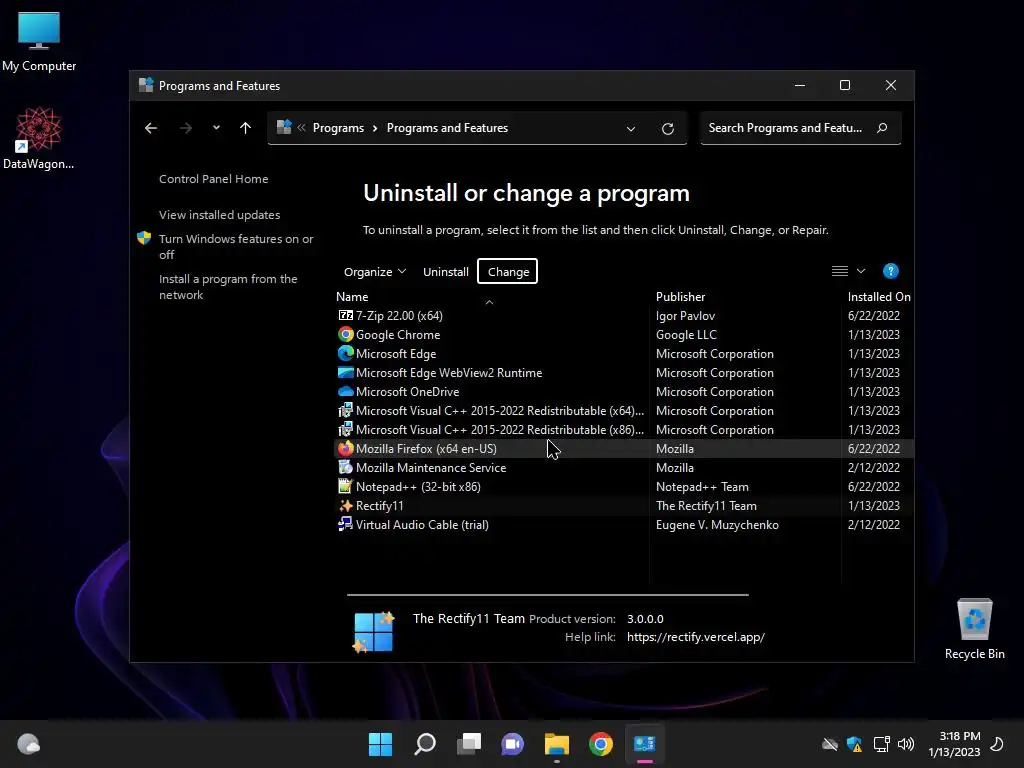
Task: Click the Notepad++ Team publisher cell
Action: click(702, 487)
